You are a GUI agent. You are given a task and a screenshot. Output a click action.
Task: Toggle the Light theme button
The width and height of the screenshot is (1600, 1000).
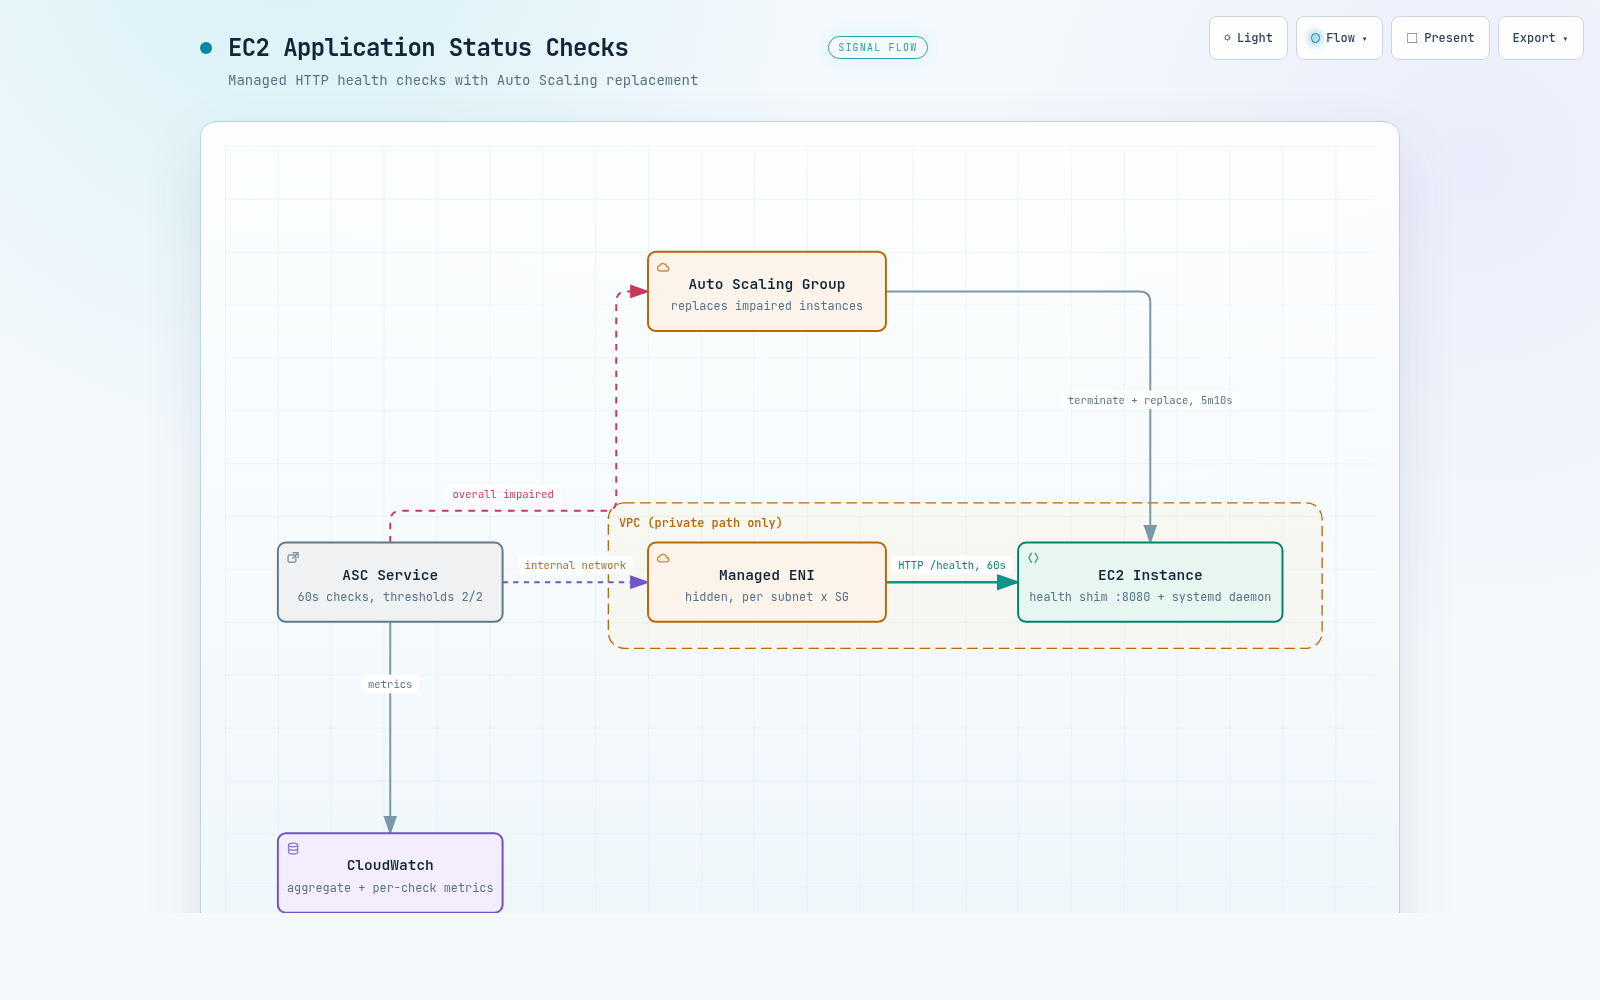click(x=1248, y=38)
